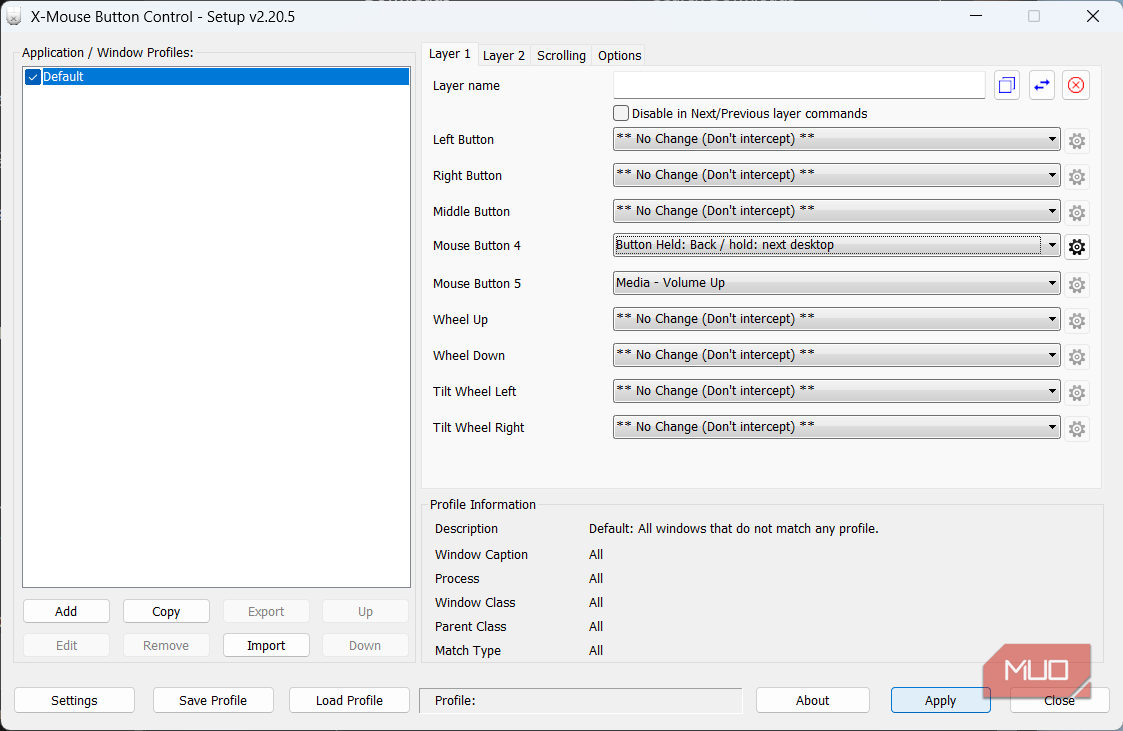Import a profile with the Import button

(x=266, y=645)
